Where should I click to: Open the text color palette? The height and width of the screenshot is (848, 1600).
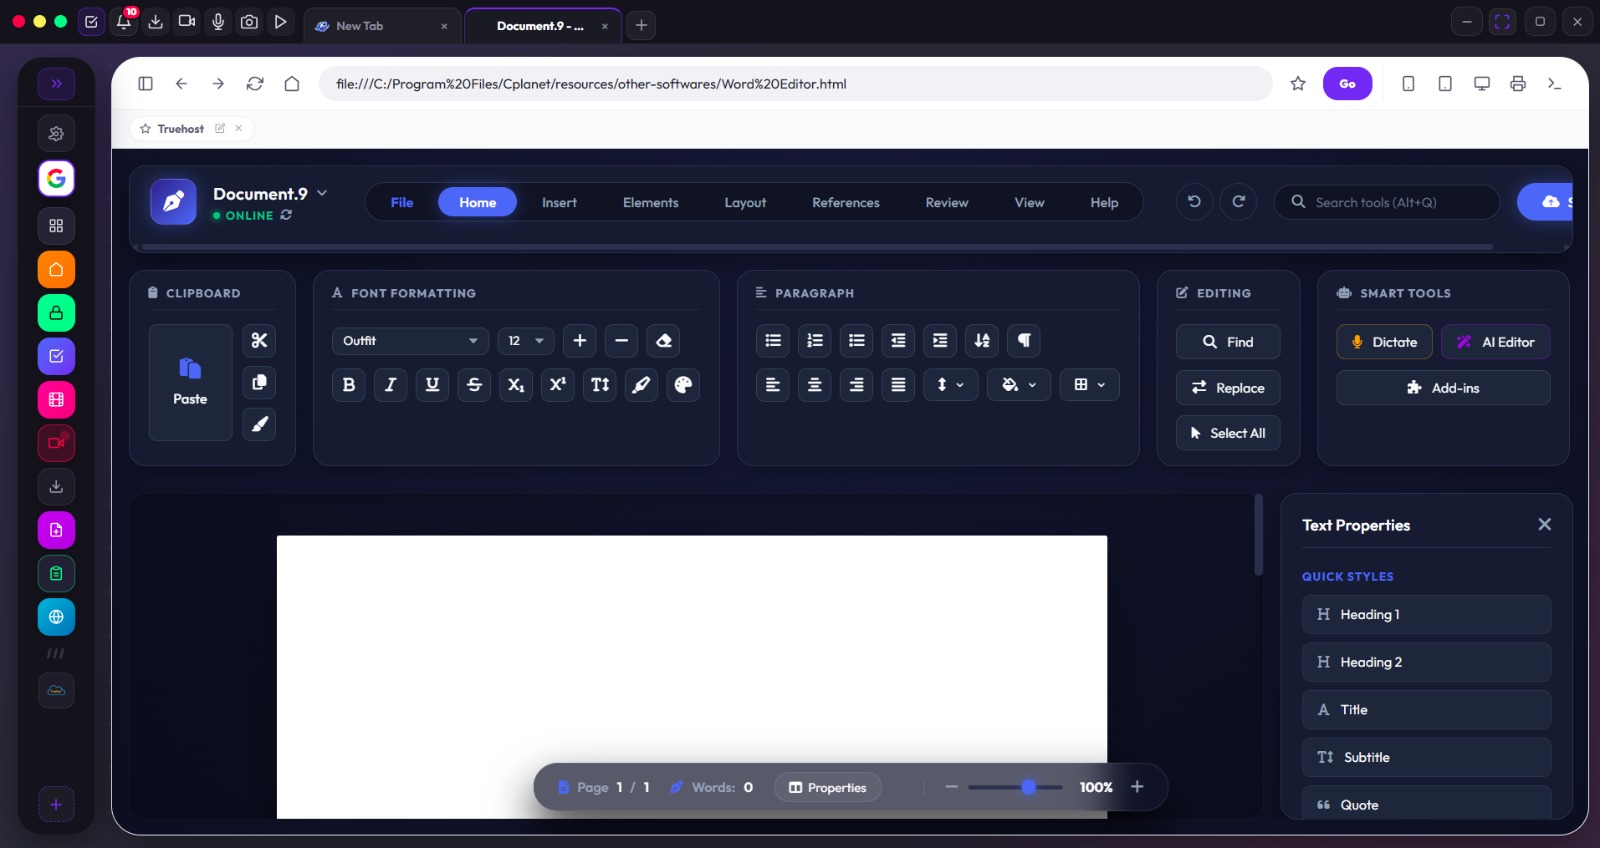pyautogui.click(x=683, y=385)
